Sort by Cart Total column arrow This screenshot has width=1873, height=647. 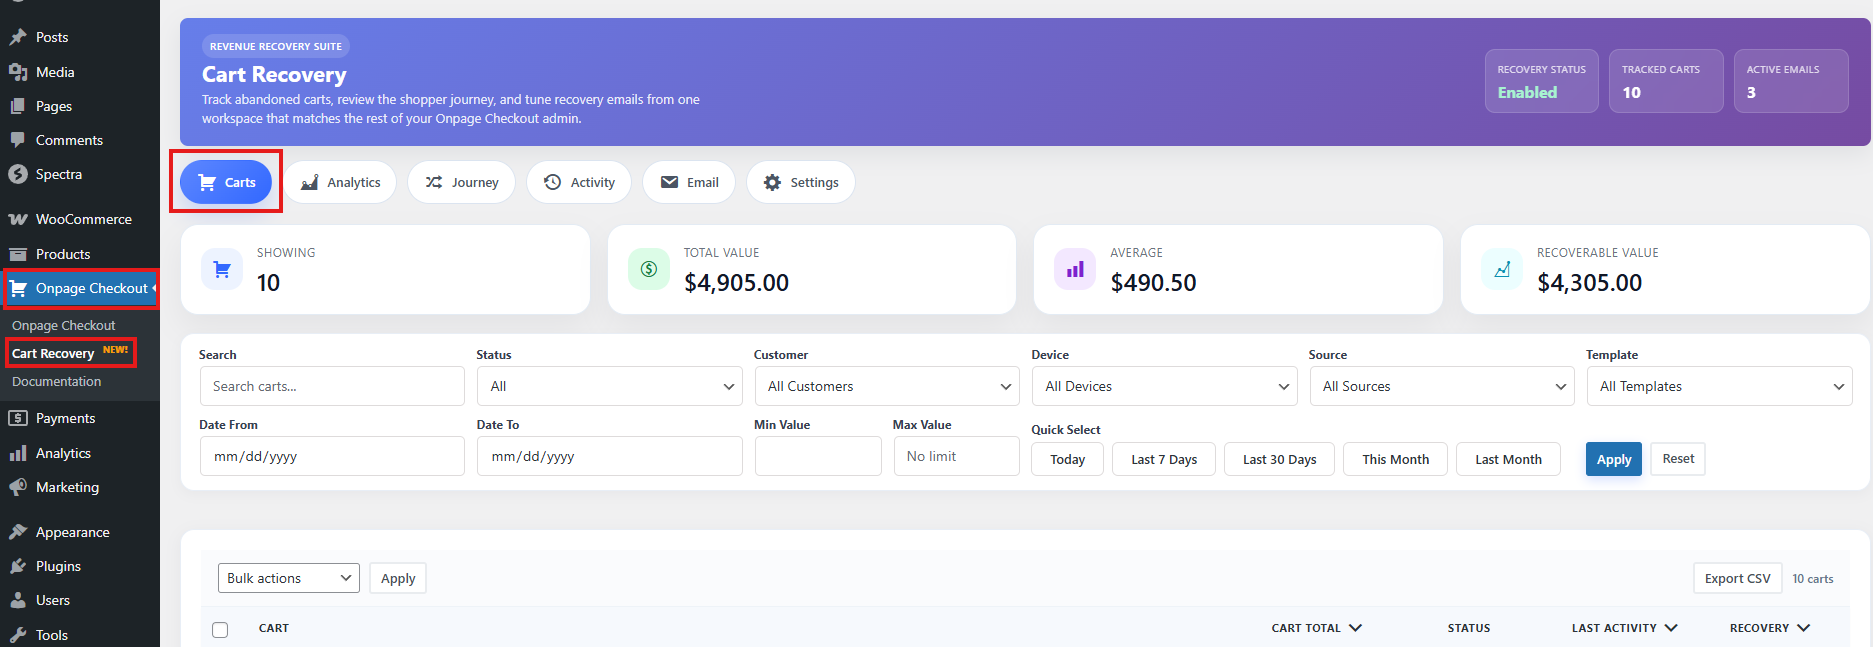pyautogui.click(x=1355, y=628)
